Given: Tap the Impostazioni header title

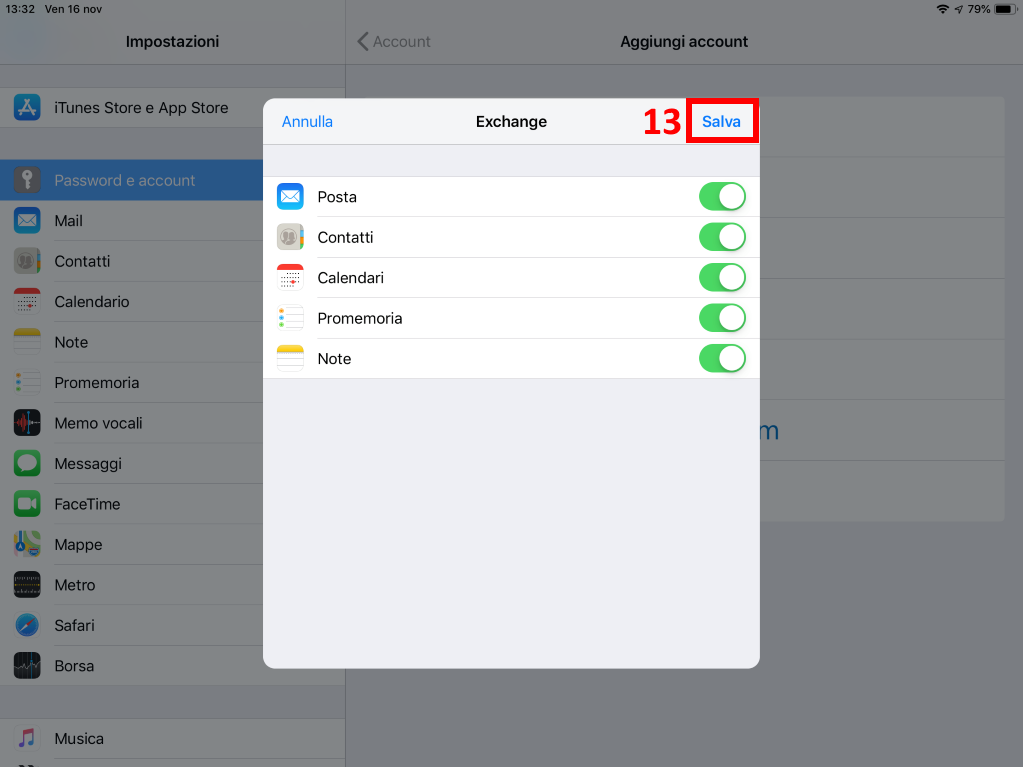Looking at the screenshot, I should pos(172,42).
